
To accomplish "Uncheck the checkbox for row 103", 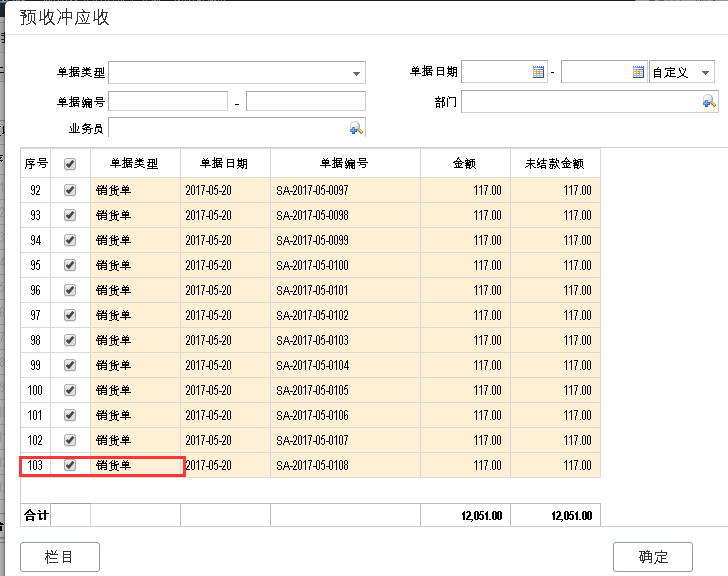I will pyautogui.click(x=70, y=465).
